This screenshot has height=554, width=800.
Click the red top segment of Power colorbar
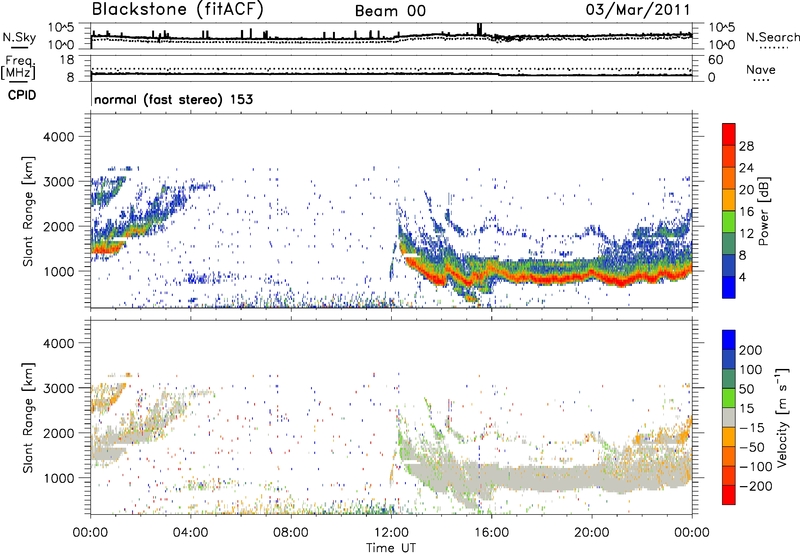click(729, 135)
